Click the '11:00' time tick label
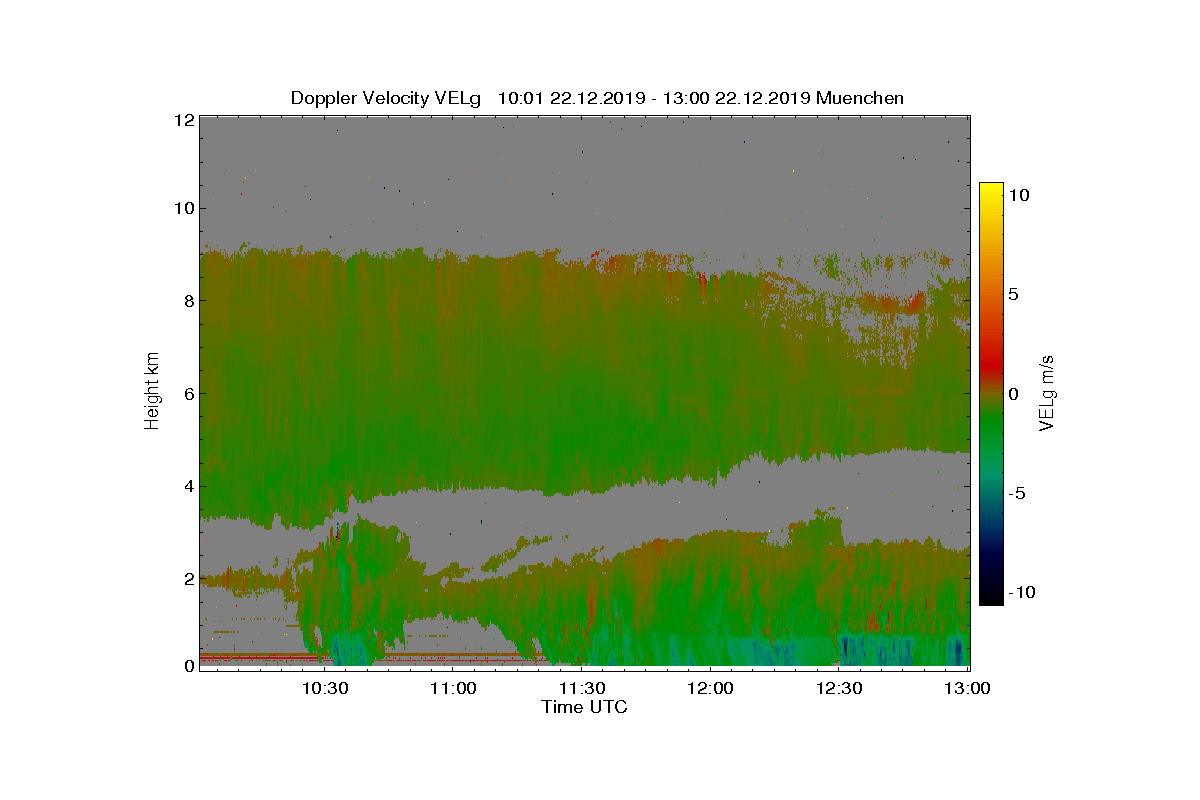This screenshot has width=1200, height=800. 454,688
